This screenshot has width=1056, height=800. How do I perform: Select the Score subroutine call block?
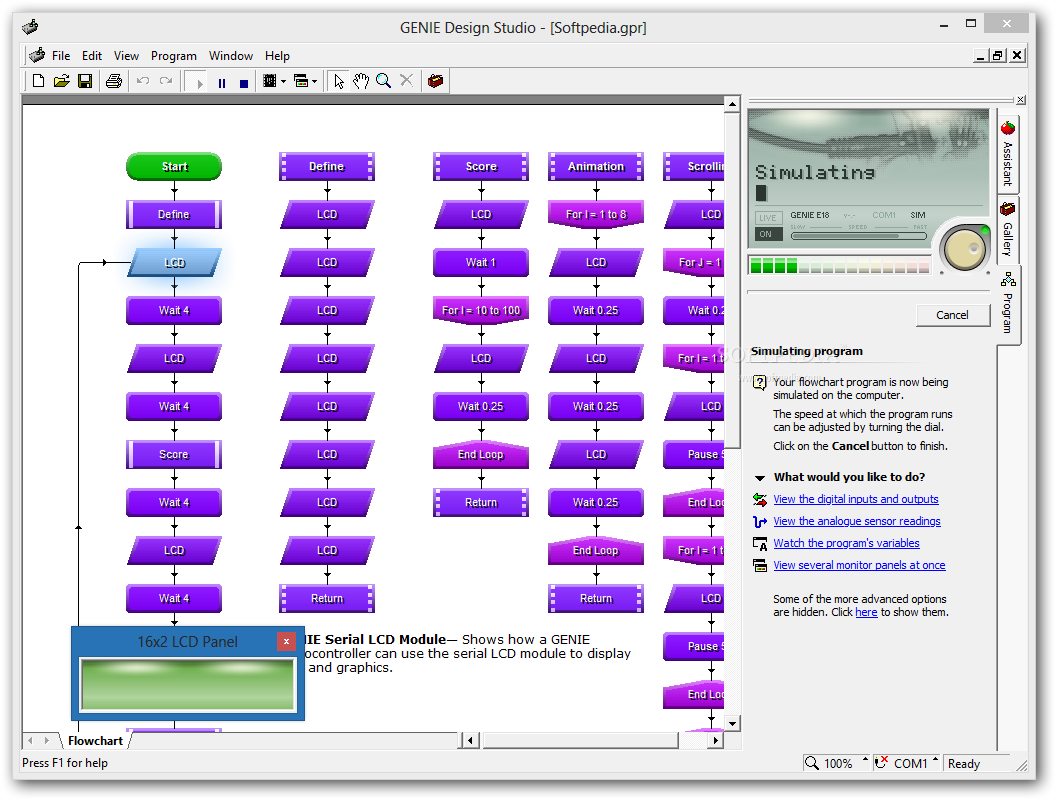tap(174, 455)
